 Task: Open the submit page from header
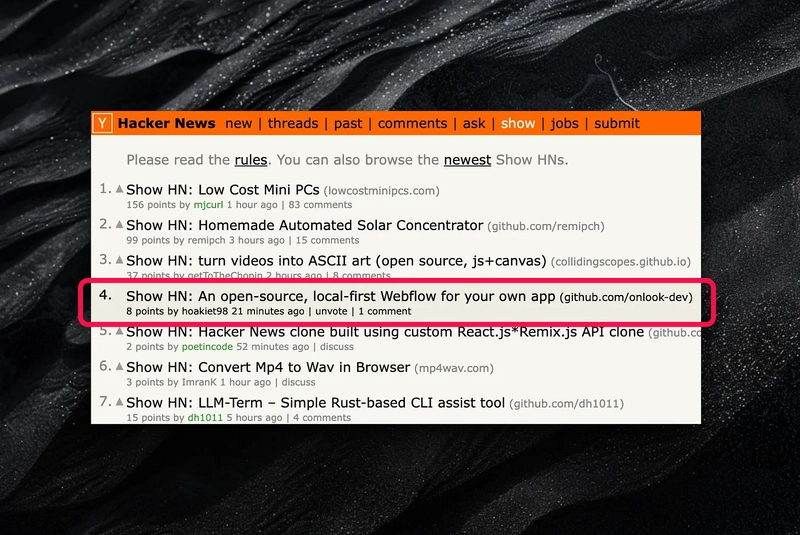(x=617, y=124)
